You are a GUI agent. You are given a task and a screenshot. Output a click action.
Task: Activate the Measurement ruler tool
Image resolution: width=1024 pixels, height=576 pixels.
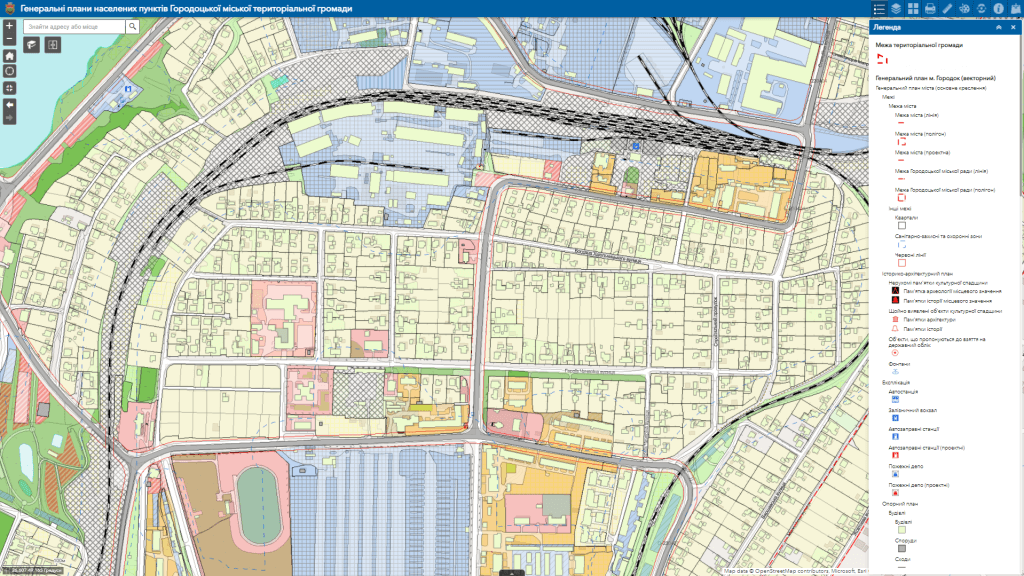click(948, 8)
